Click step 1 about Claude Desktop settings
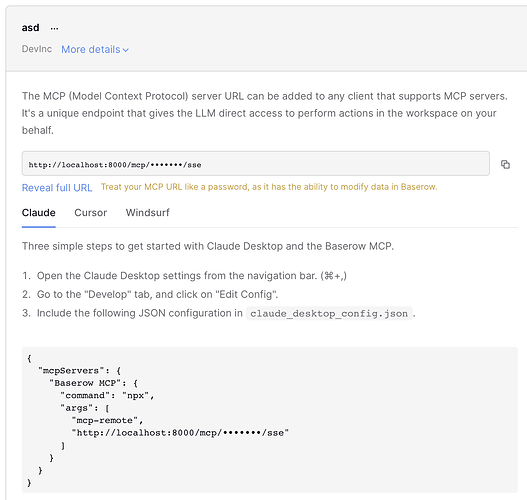The width and height of the screenshot is (527, 500). coord(192,276)
